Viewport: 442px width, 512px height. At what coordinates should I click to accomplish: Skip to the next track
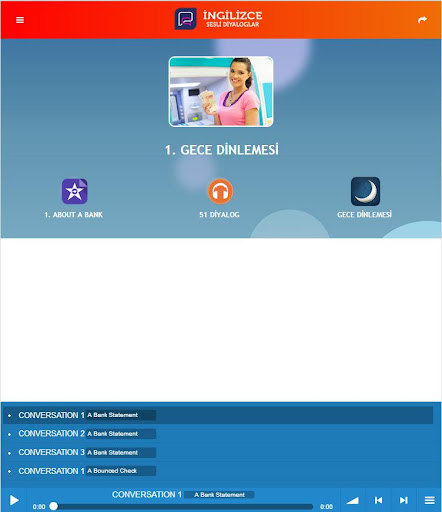[x=404, y=500]
